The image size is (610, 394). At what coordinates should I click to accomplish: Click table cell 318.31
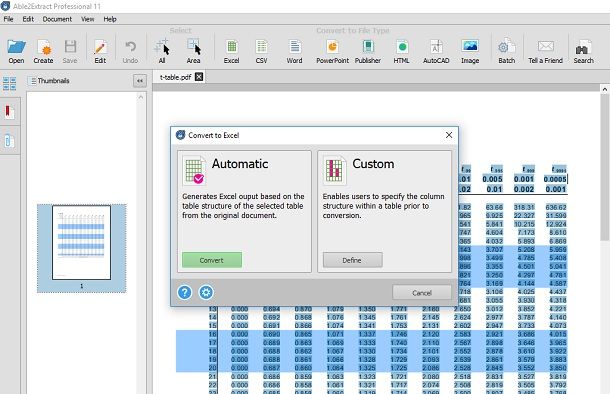tap(524, 207)
